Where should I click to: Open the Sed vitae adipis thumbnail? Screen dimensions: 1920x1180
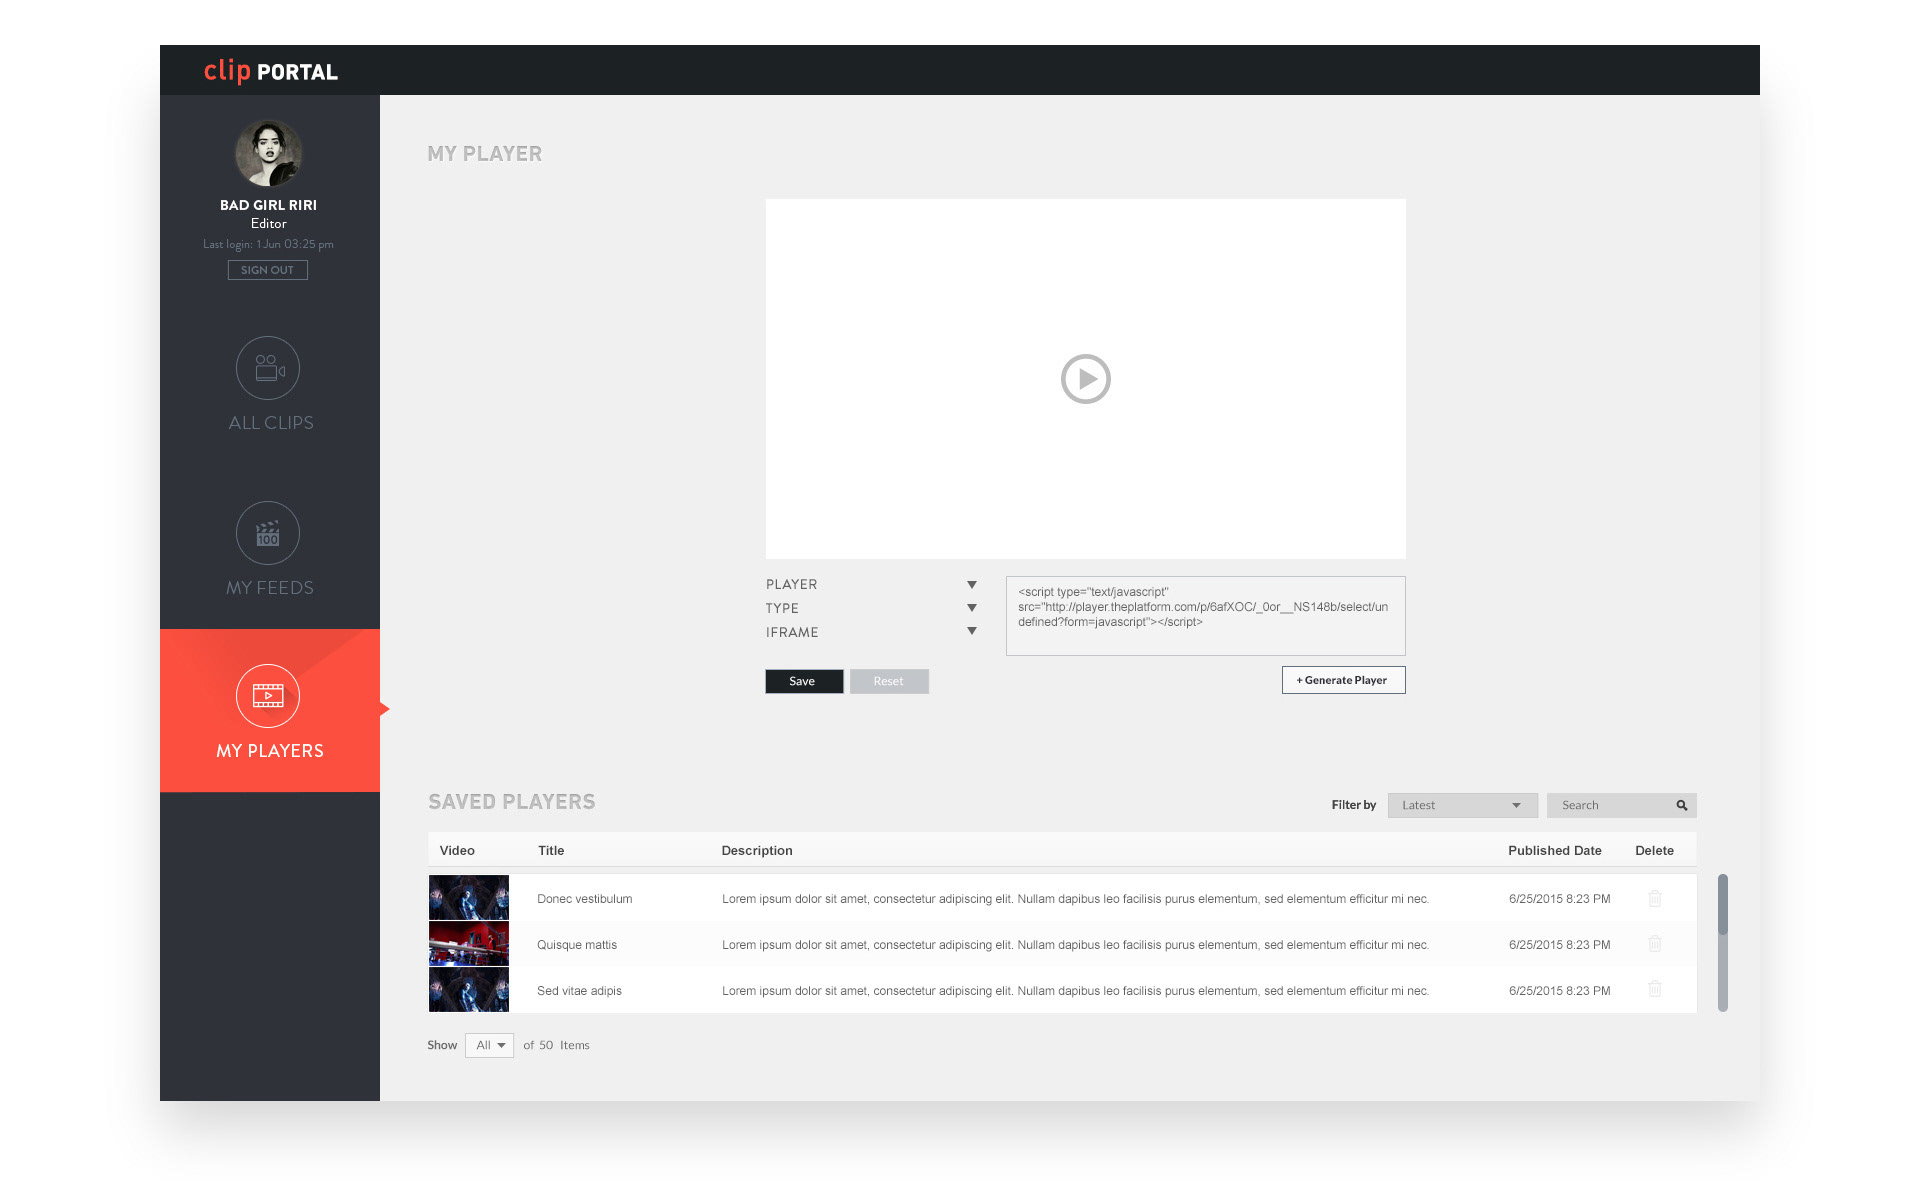(469, 989)
